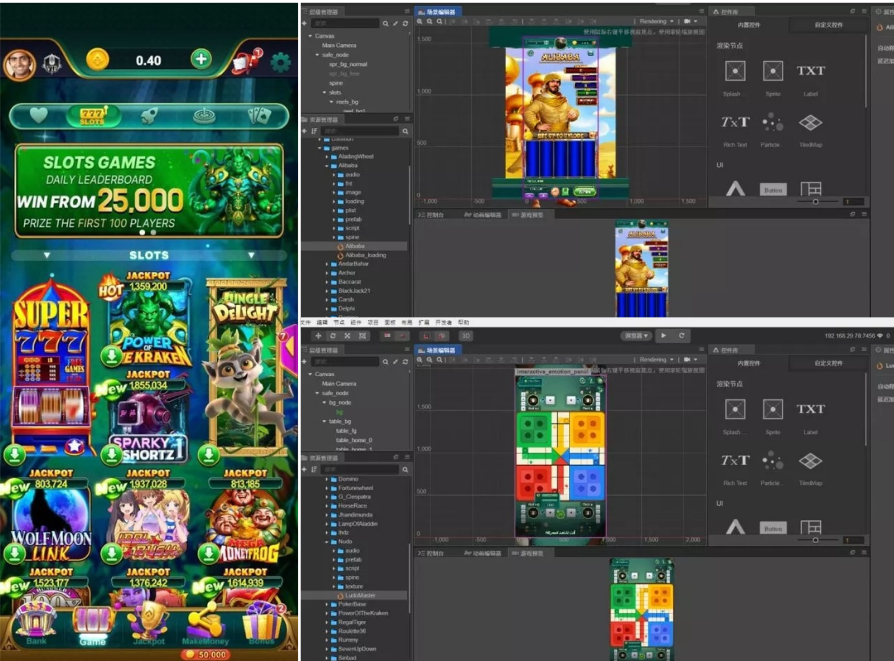894x661 pixels.
Task: Open the player profile avatar in the casino app
Action: pyautogui.click(x=19, y=64)
